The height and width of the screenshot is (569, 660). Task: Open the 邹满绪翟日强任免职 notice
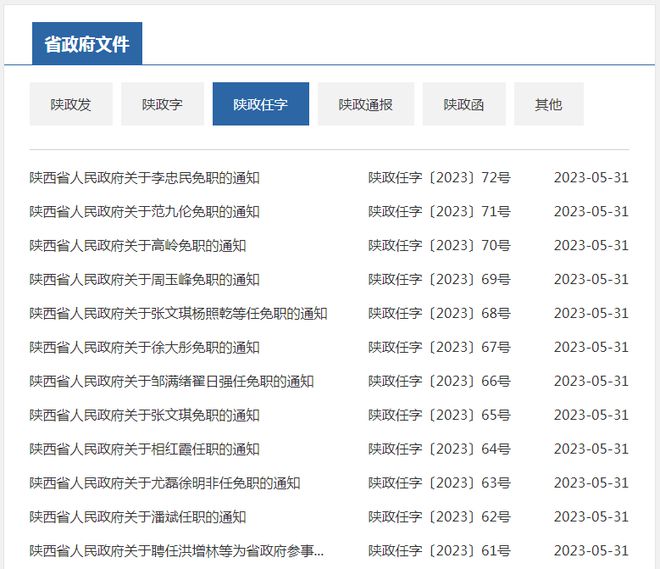(x=172, y=381)
